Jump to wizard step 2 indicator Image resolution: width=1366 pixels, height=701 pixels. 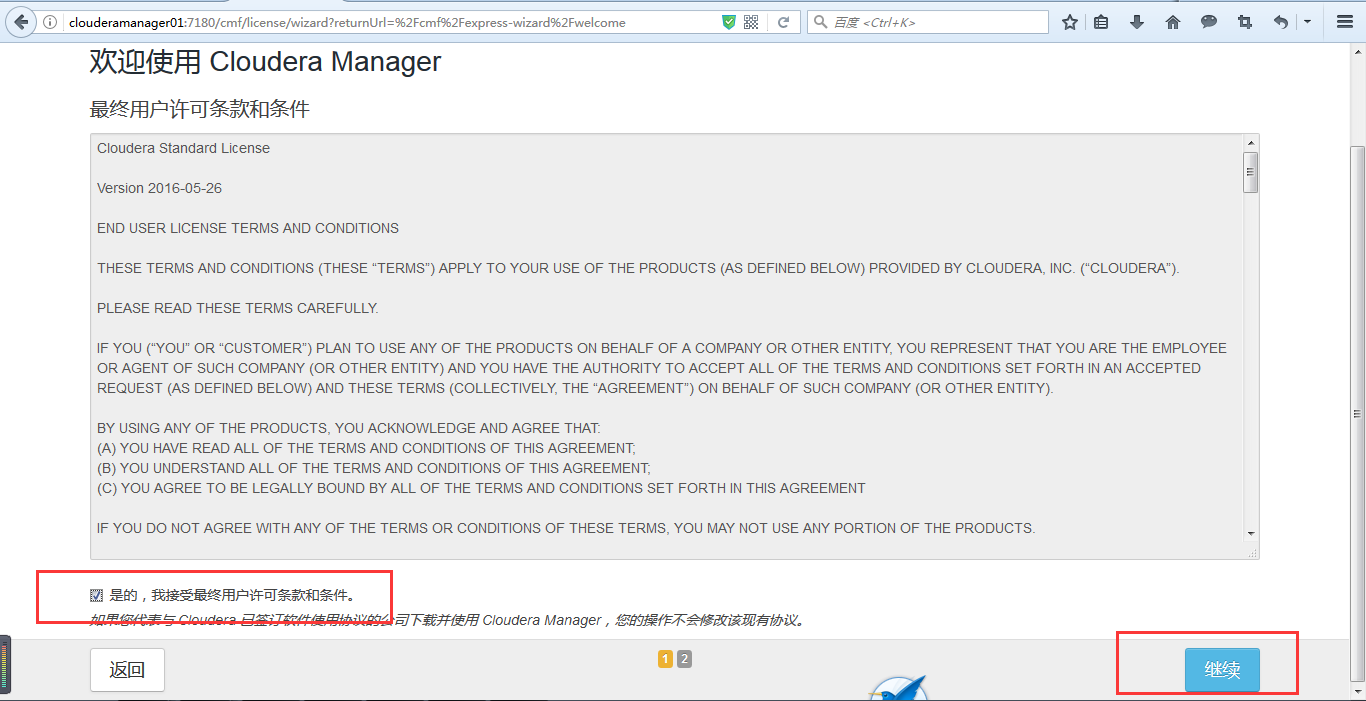coord(684,659)
